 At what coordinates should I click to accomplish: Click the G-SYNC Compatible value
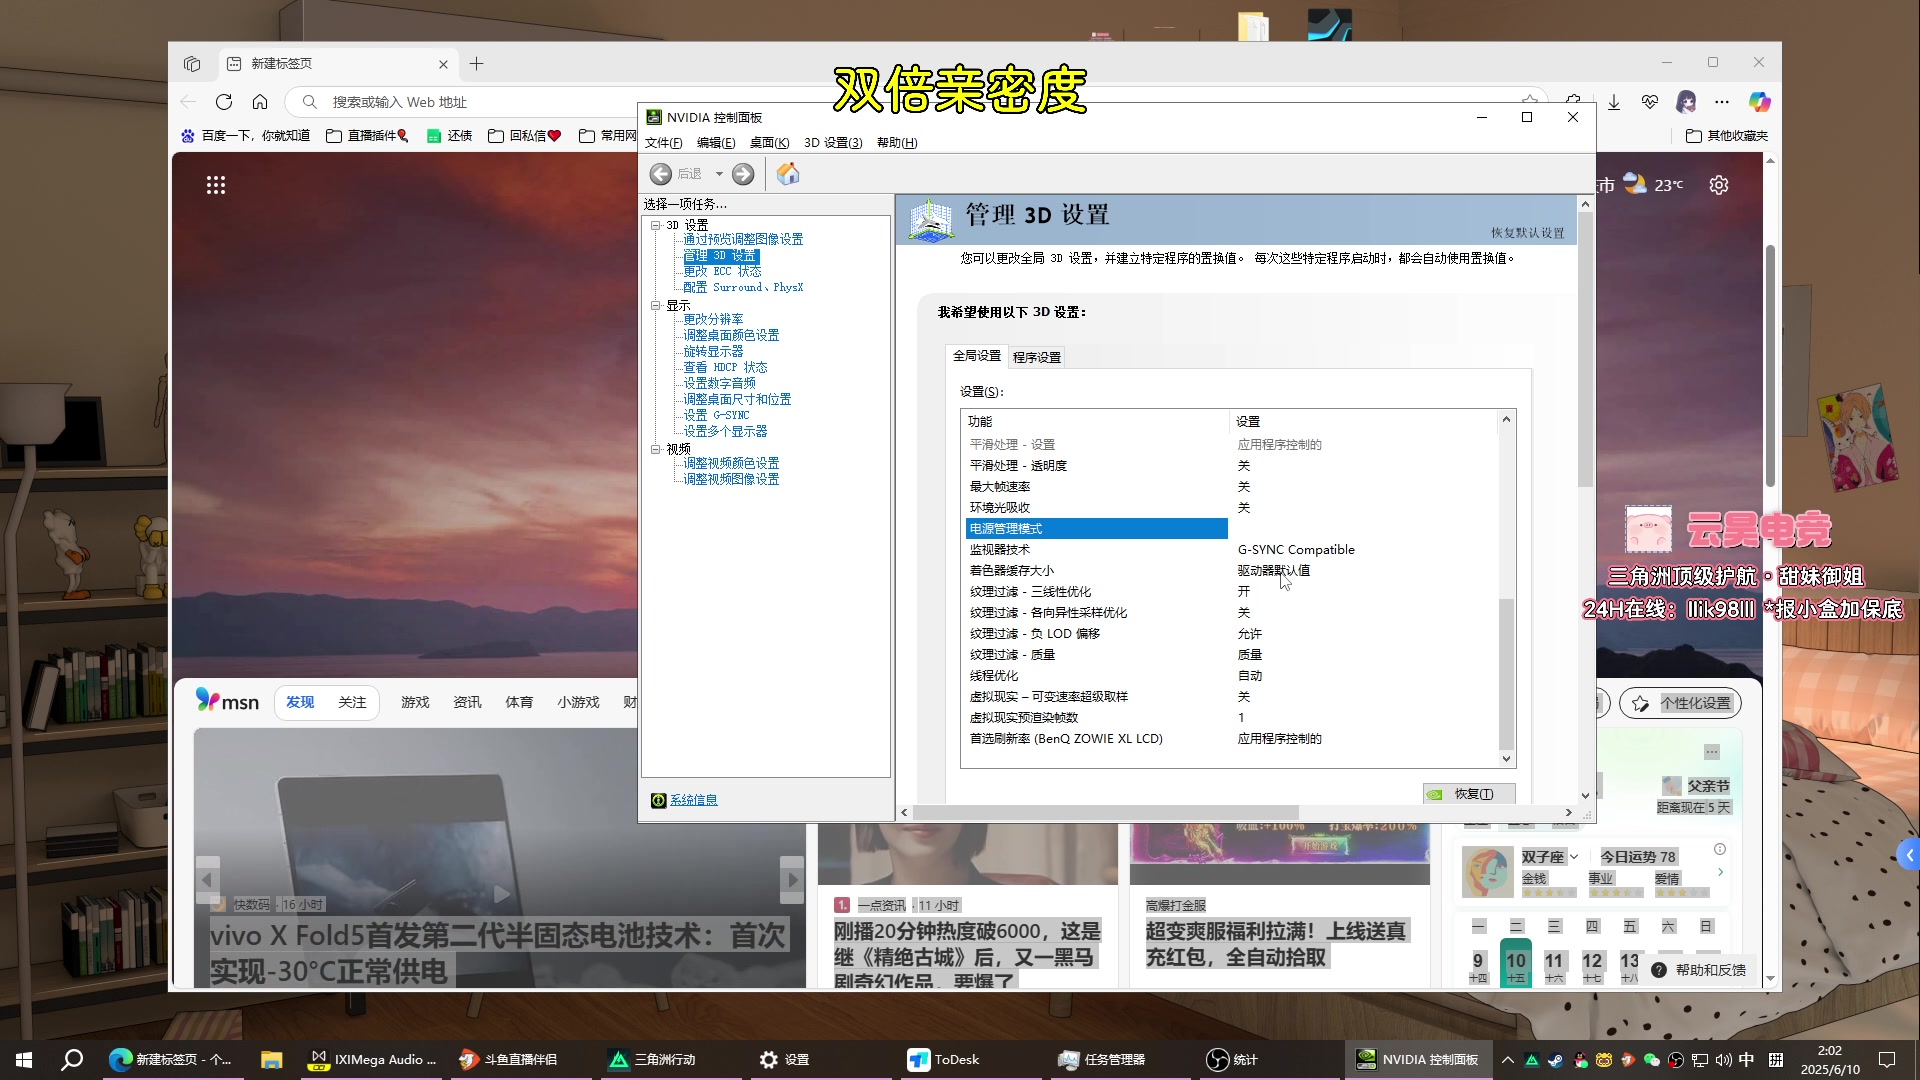click(x=1296, y=550)
